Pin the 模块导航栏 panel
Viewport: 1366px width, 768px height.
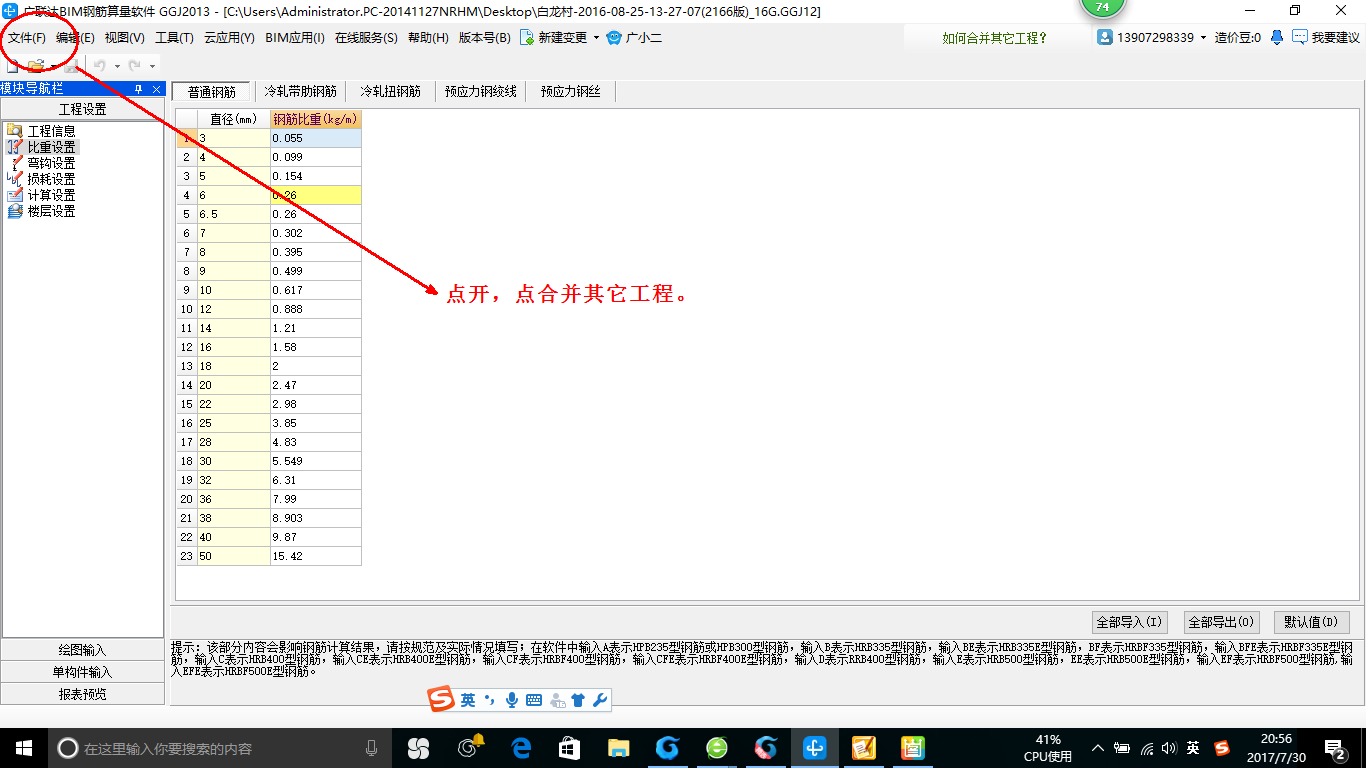click(x=138, y=89)
